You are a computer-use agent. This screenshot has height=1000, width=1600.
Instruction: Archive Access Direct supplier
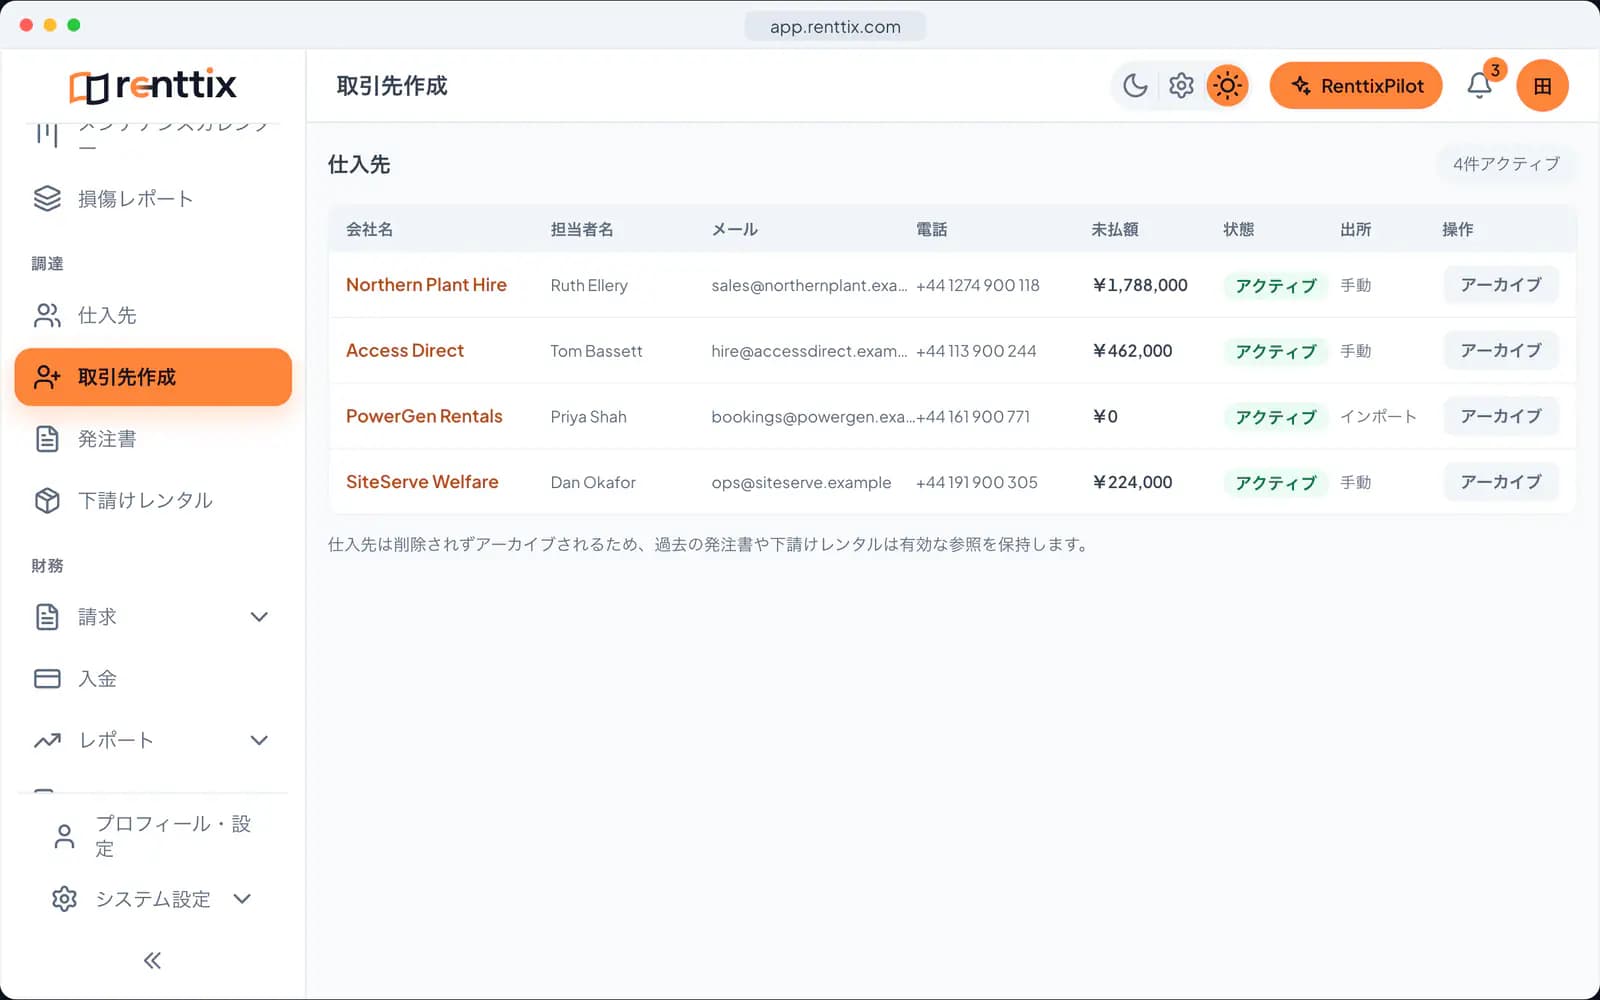(x=1500, y=351)
